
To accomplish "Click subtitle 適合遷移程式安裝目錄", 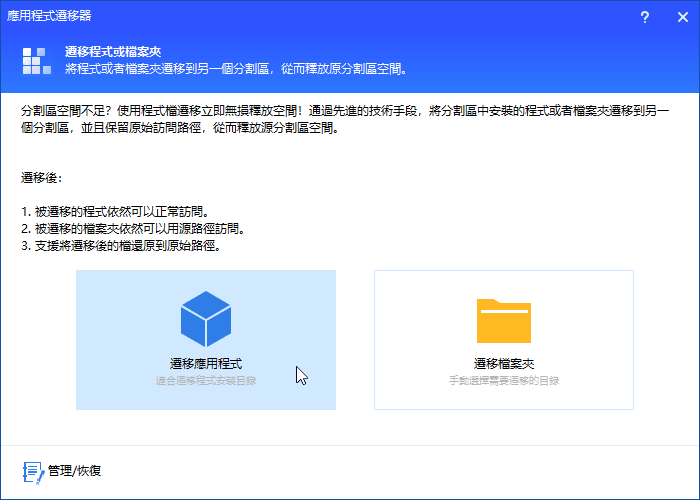I will click(206, 381).
